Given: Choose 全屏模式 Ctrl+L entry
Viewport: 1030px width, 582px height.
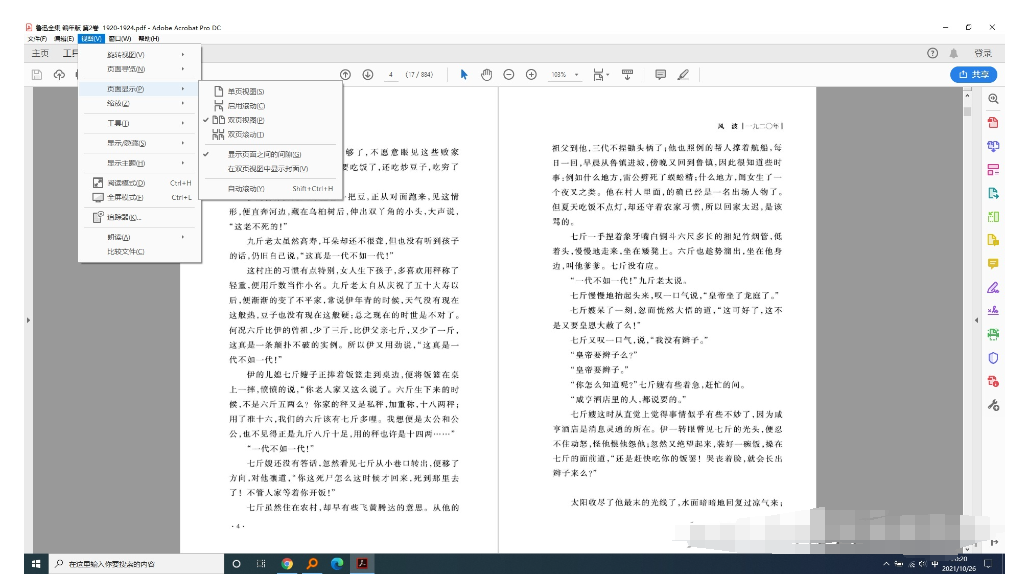Looking at the screenshot, I should point(139,197).
